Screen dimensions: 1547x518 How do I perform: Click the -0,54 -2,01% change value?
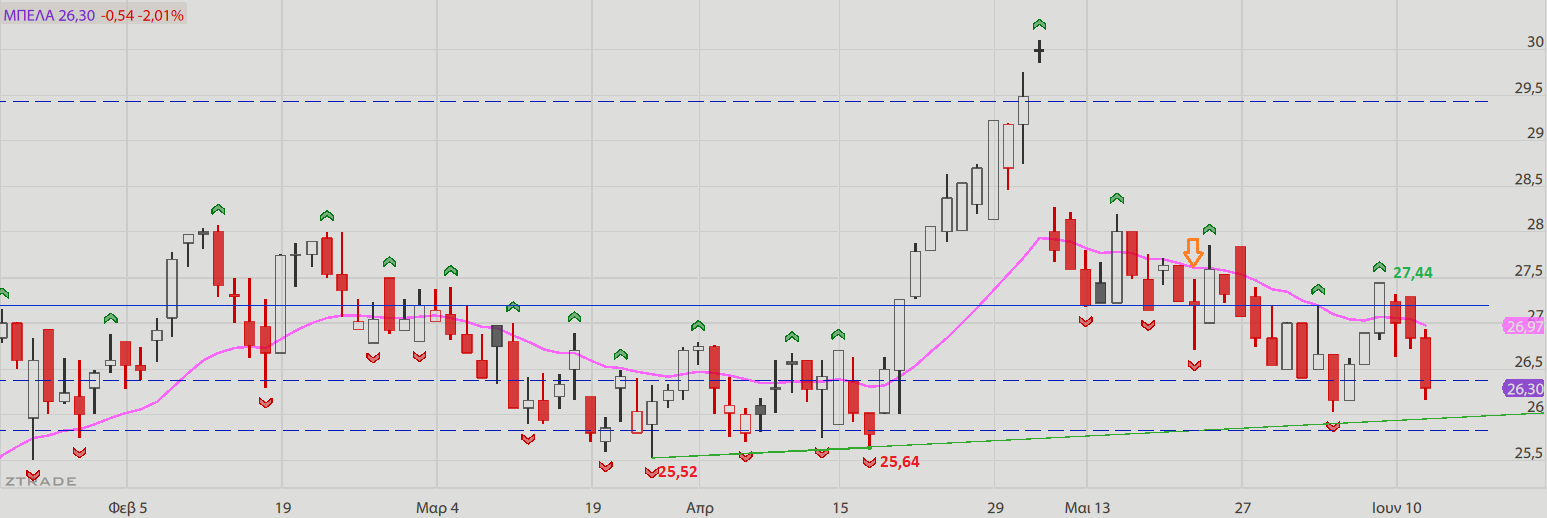[x=142, y=16]
